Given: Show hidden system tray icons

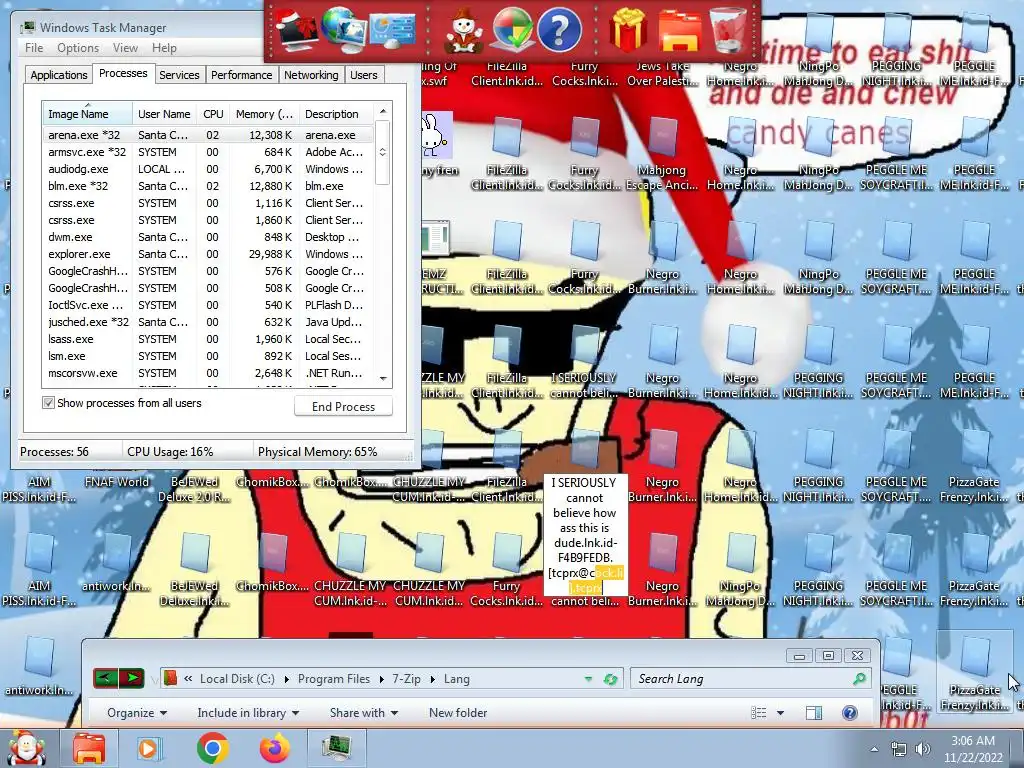Looking at the screenshot, I should click(874, 749).
